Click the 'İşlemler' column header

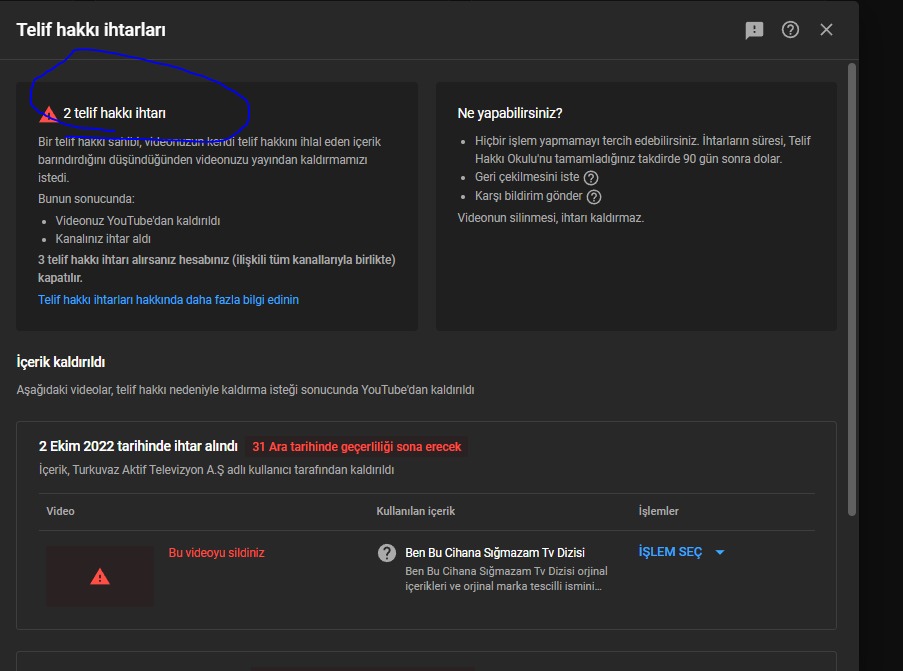(658, 511)
